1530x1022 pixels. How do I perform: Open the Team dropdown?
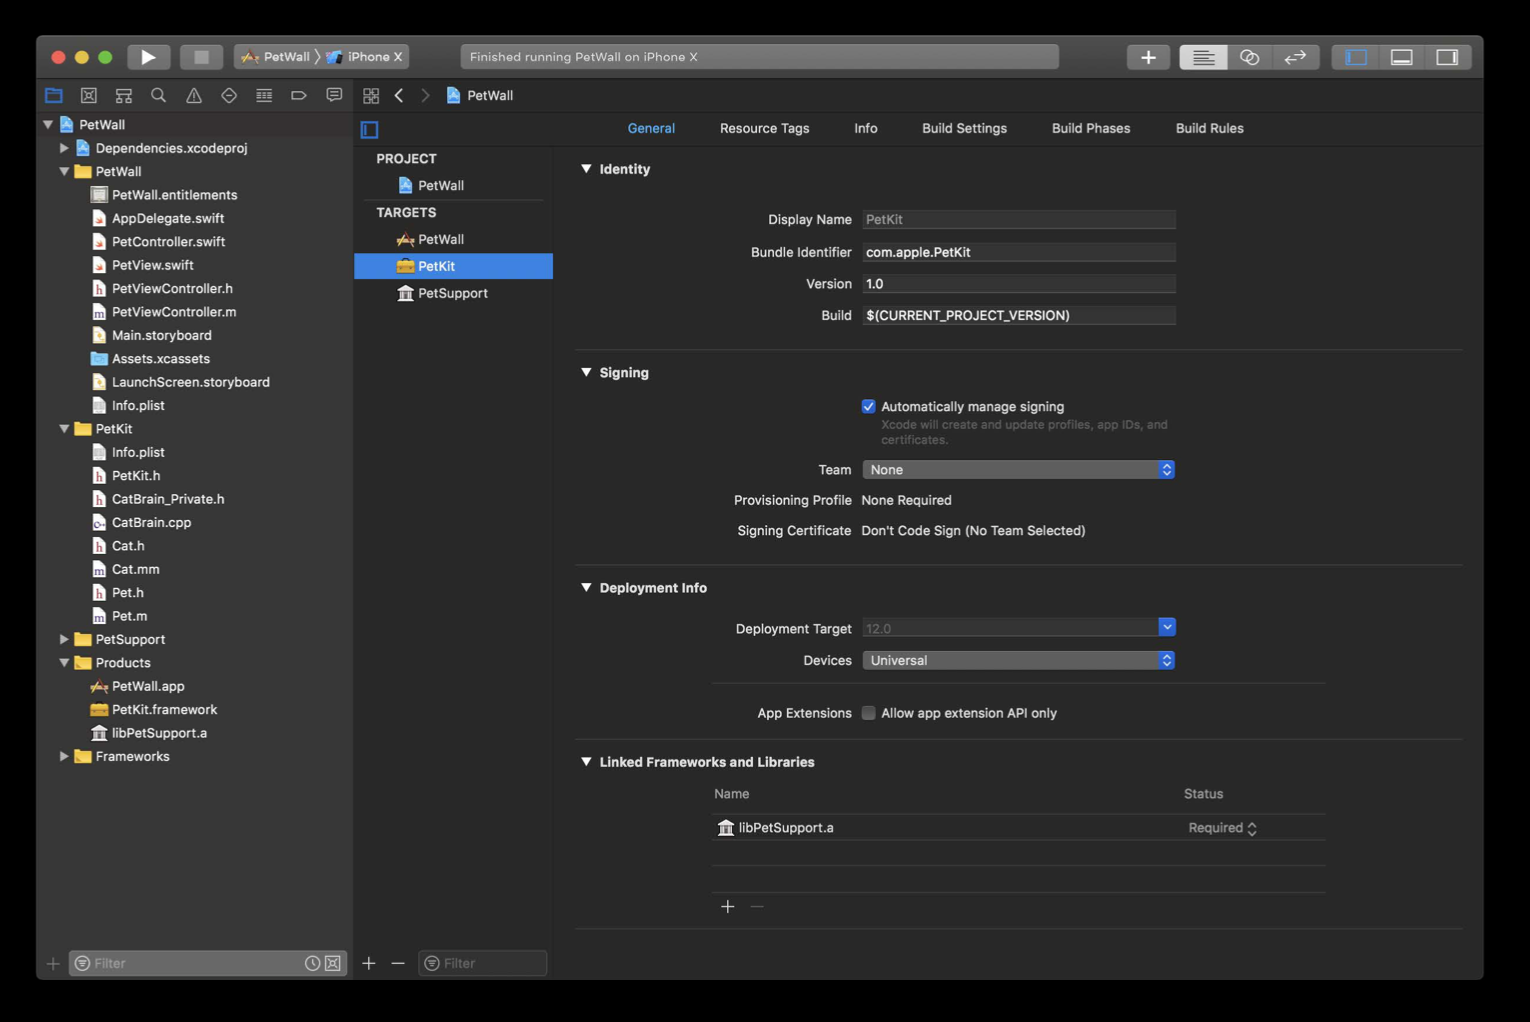coord(1017,469)
